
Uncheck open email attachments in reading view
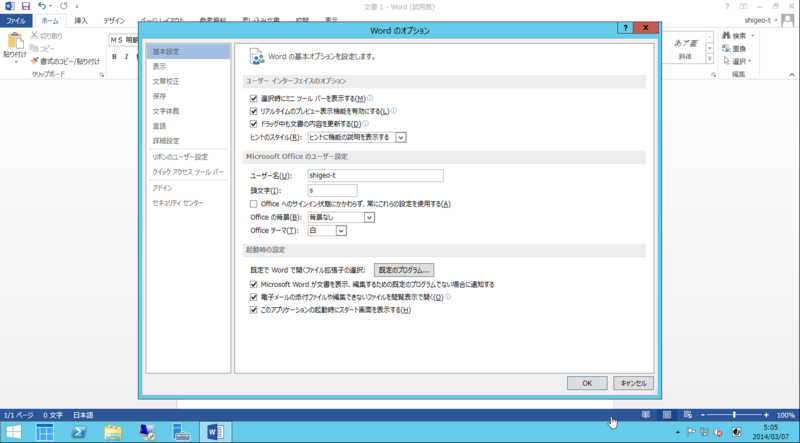pyautogui.click(x=254, y=297)
